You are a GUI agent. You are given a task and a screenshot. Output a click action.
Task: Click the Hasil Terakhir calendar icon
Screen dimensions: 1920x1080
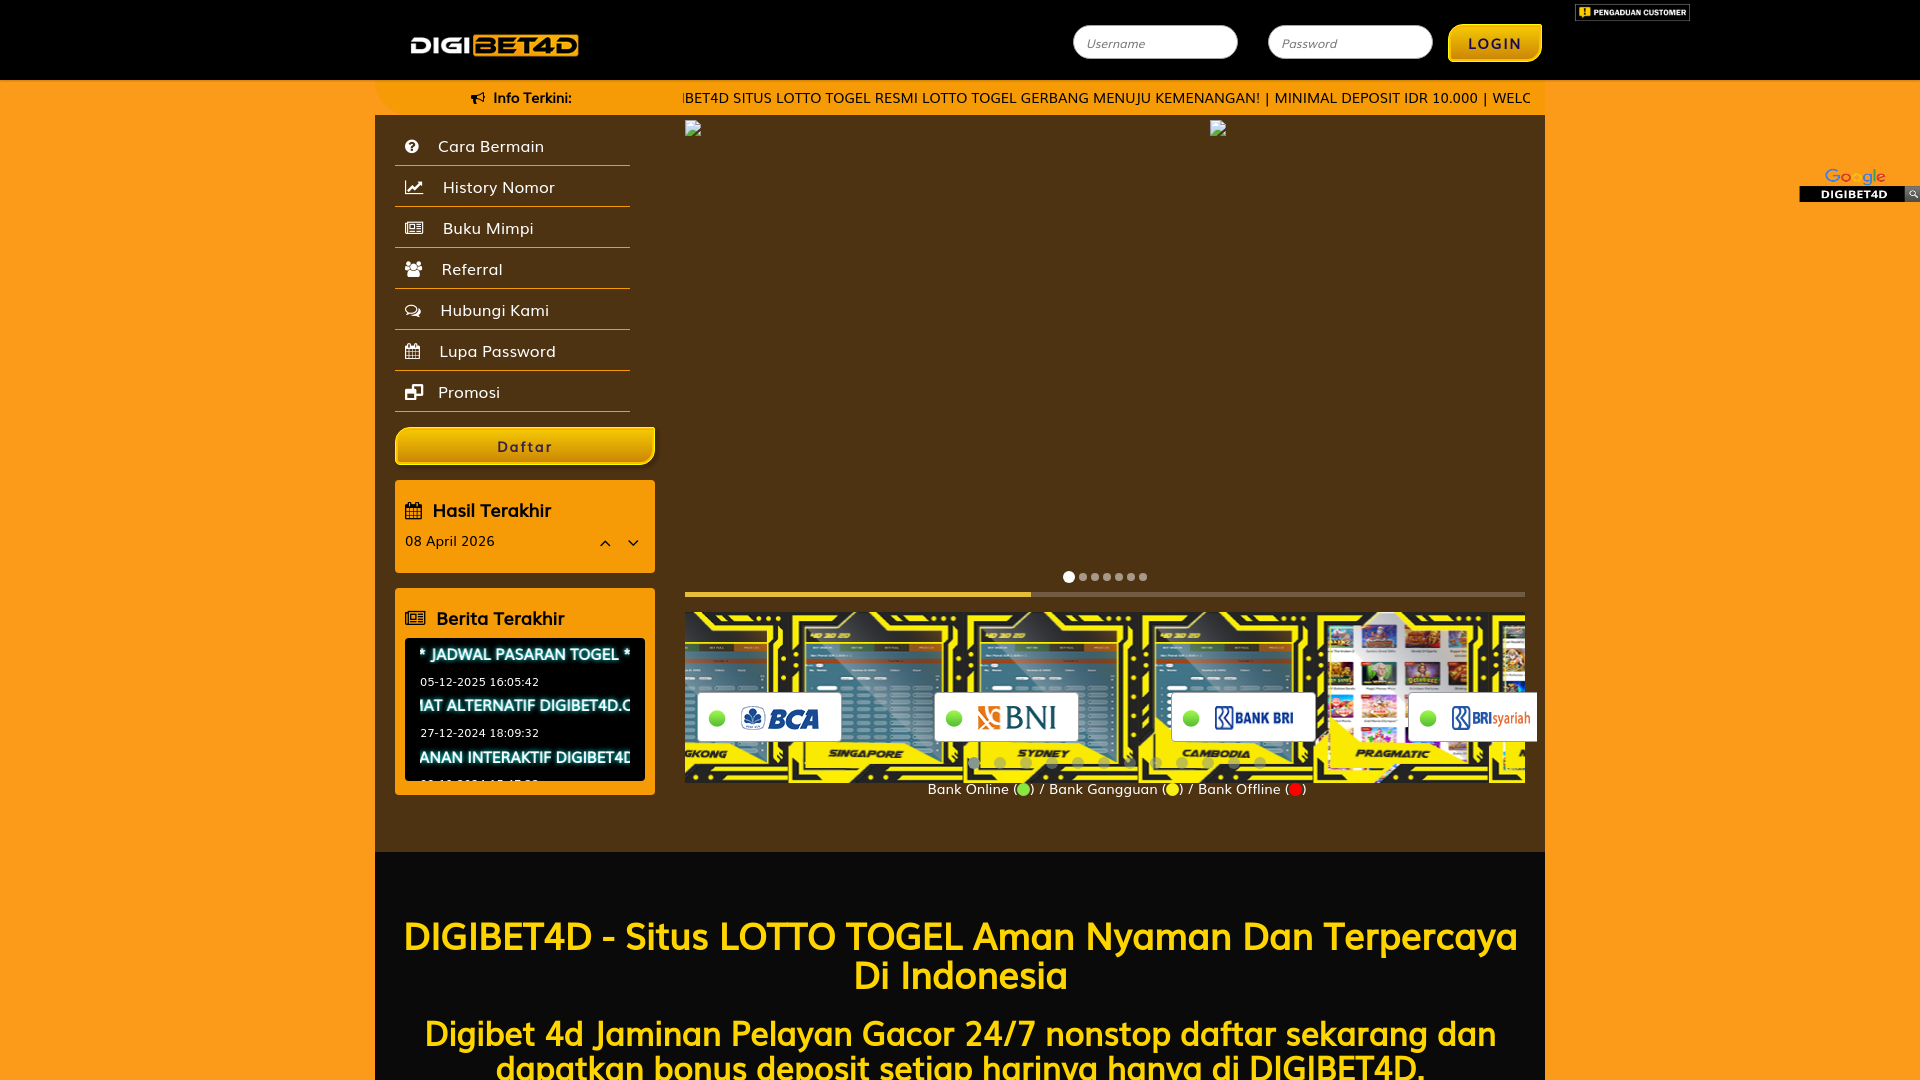pos(414,511)
